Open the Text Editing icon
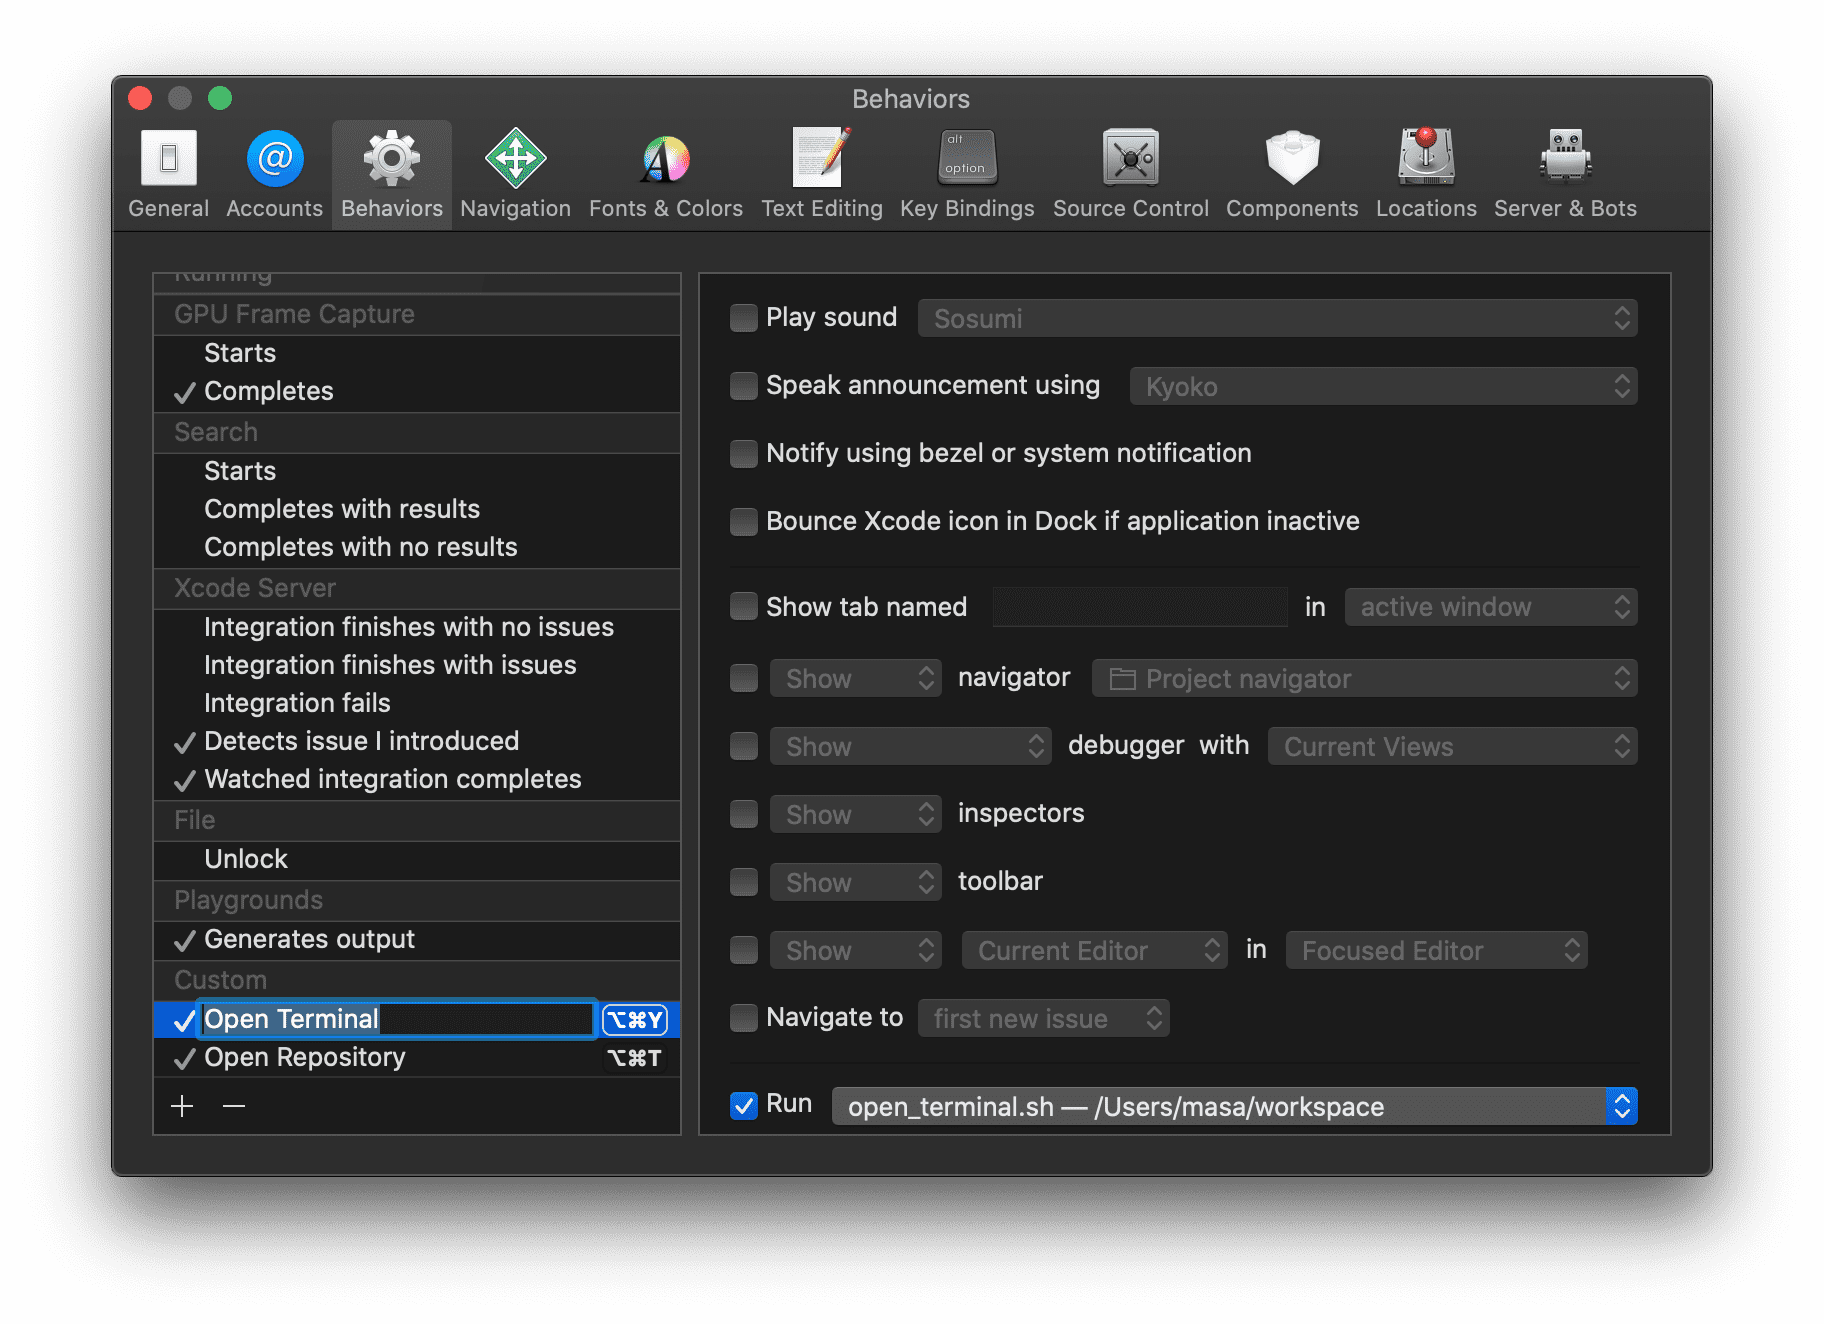Image resolution: width=1824 pixels, height=1324 pixels. coord(821,157)
